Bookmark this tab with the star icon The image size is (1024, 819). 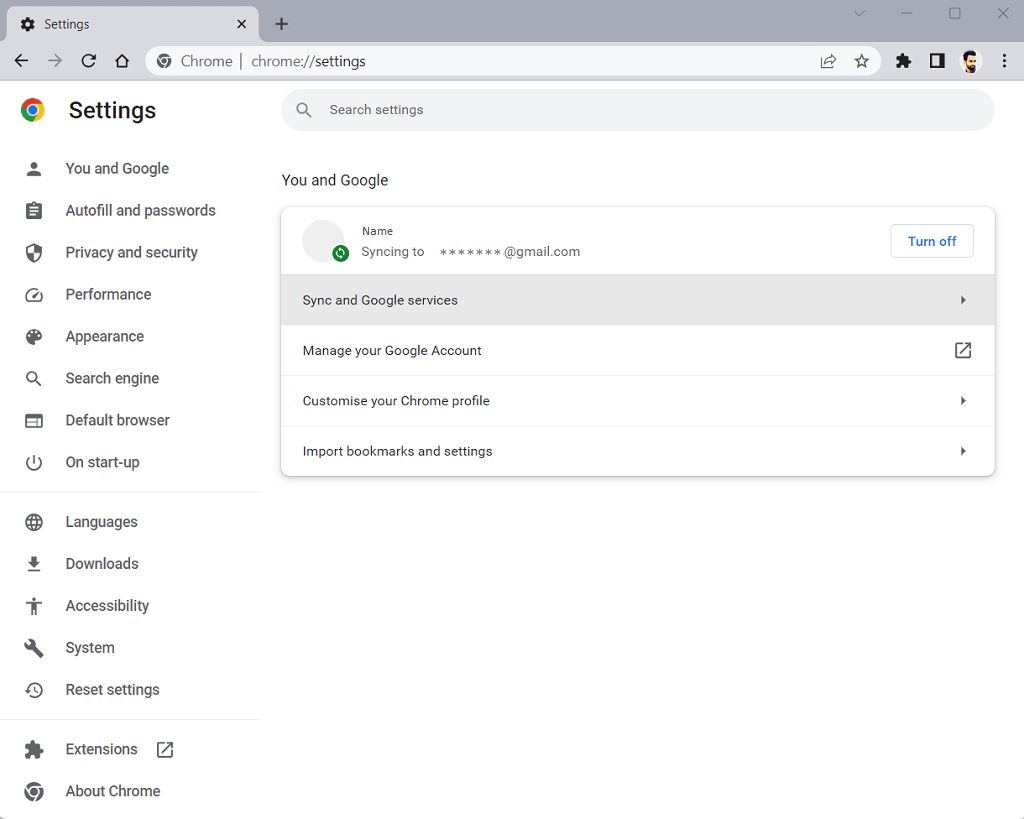click(x=861, y=61)
